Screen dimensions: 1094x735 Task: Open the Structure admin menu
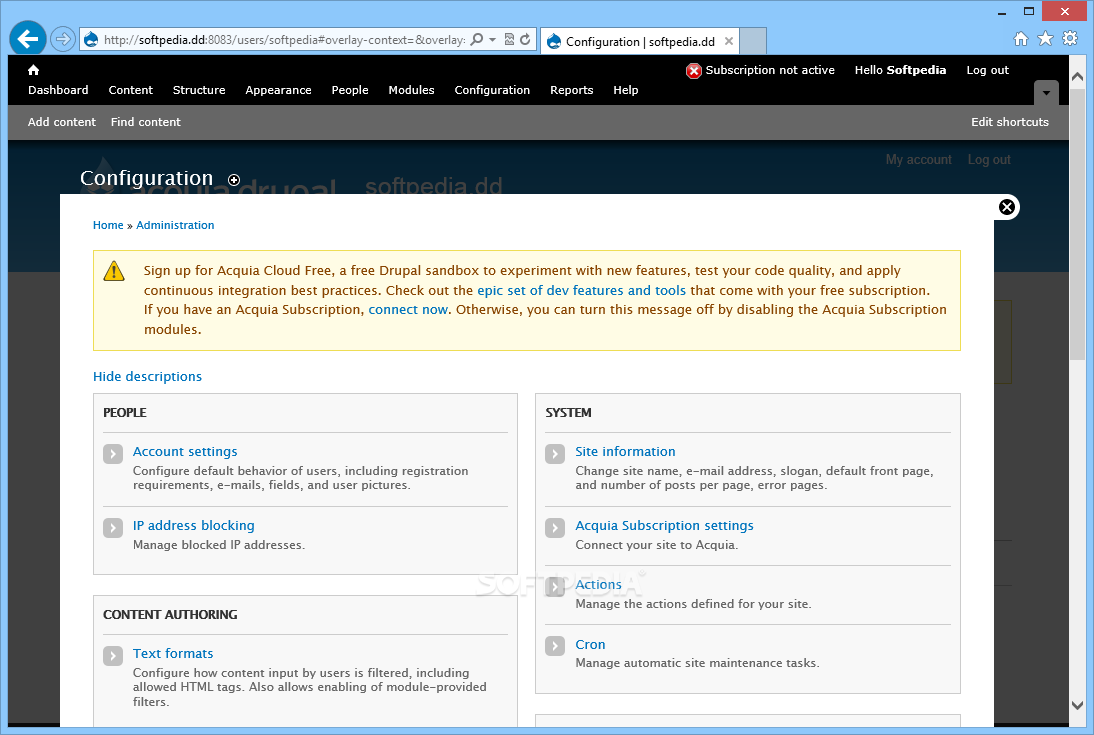[199, 90]
